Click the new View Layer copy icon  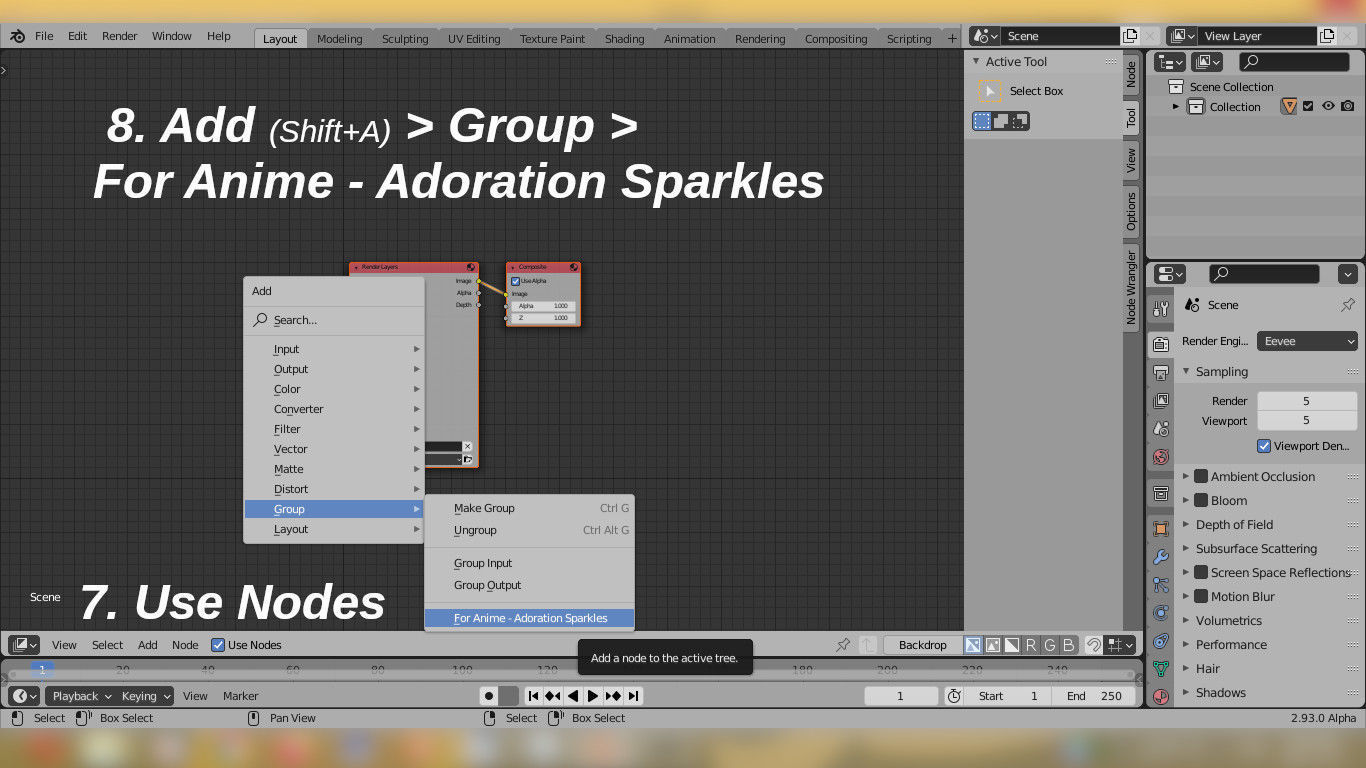coord(1327,36)
